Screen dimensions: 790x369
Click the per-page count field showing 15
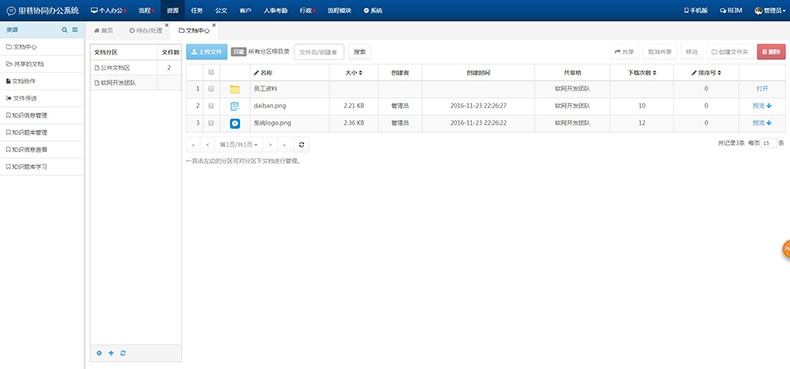coord(769,144)
